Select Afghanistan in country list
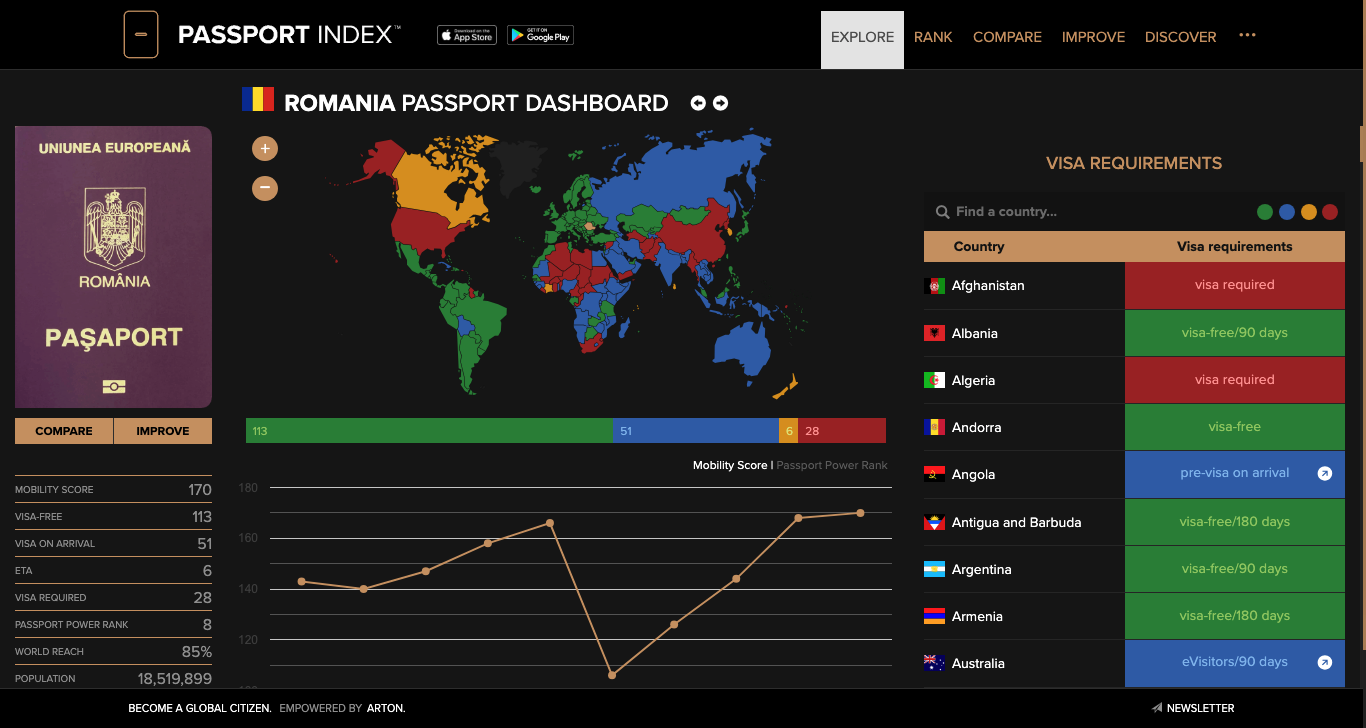This screenshot has width=1366, height=728. (988, 286)
